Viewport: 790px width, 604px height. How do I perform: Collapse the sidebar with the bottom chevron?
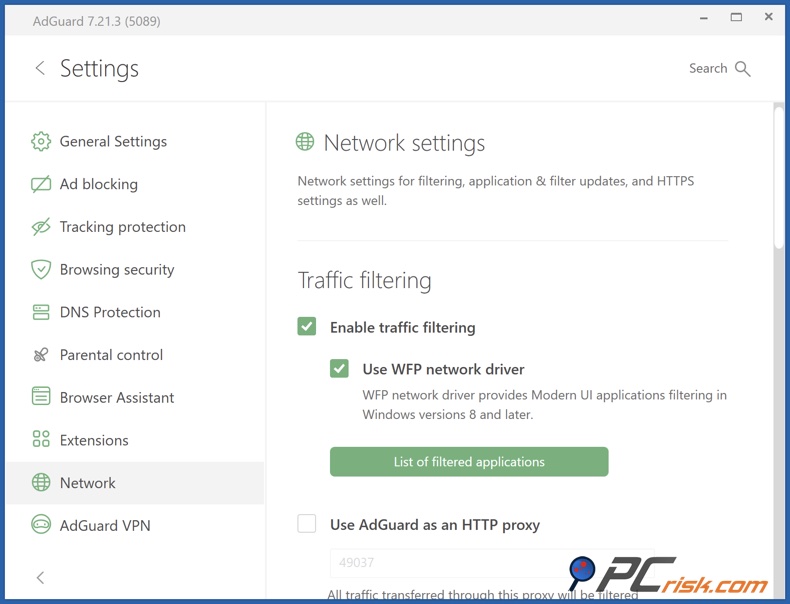pyautogui.click(x=40, y=577)
